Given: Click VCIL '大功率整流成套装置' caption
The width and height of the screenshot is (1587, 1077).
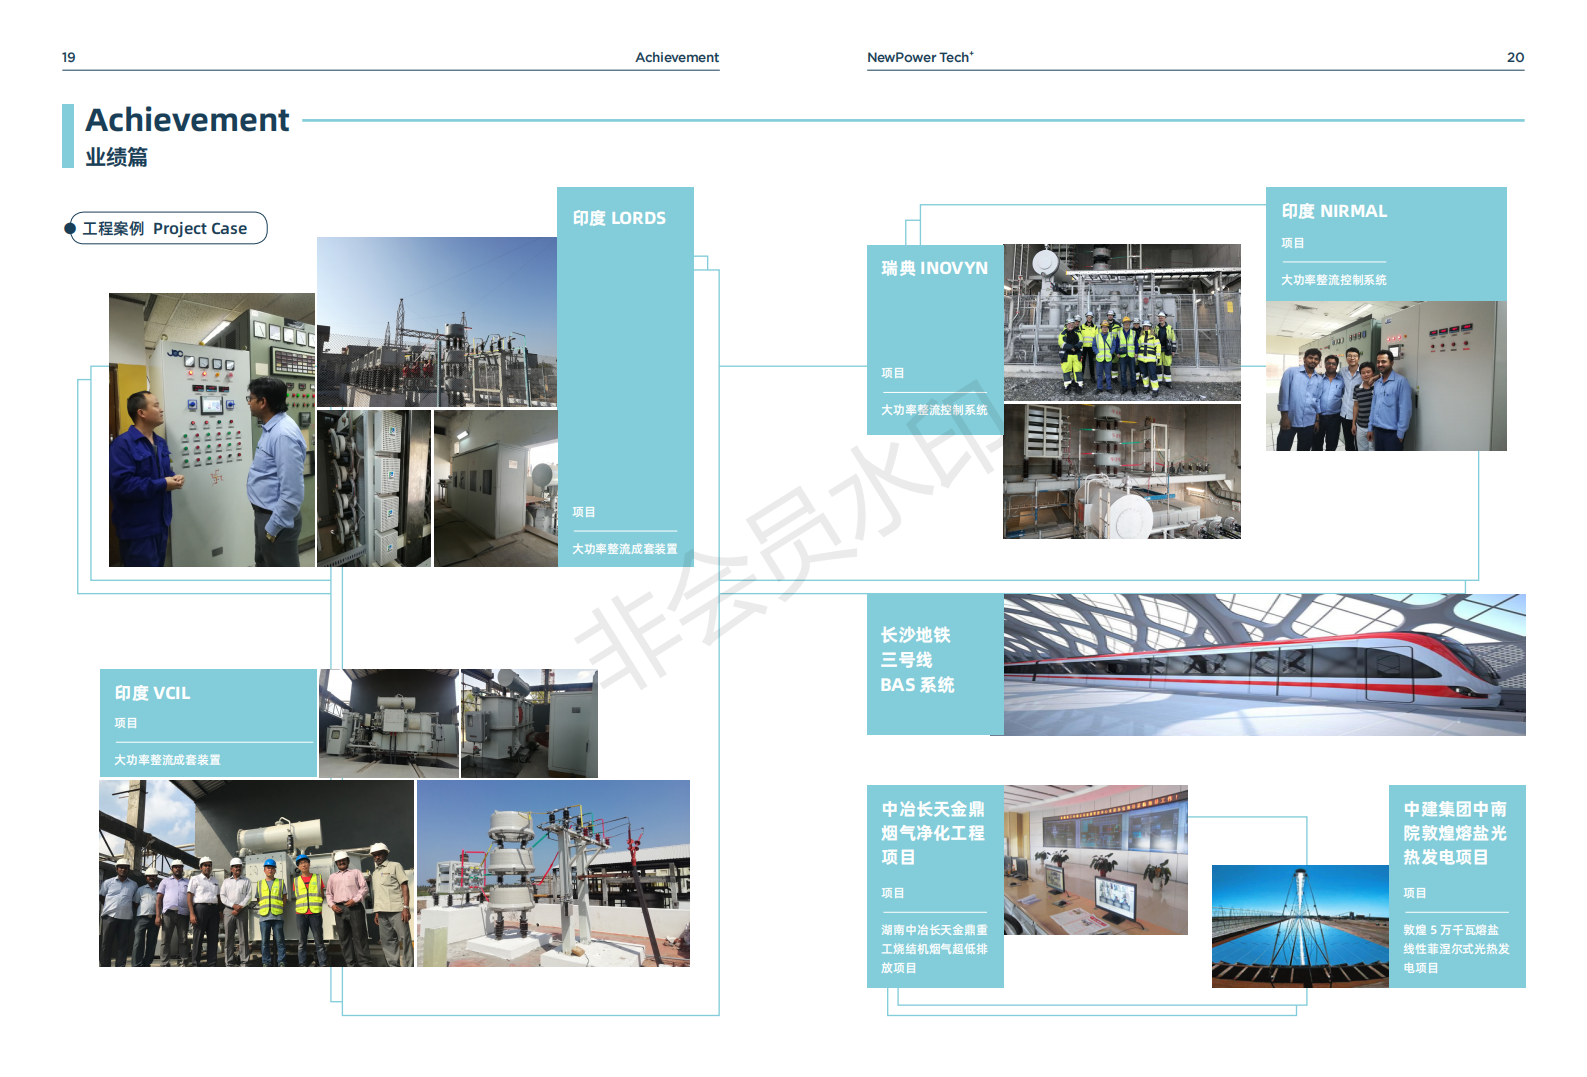Looking at the screenshot, I should (x=167, y=760).
